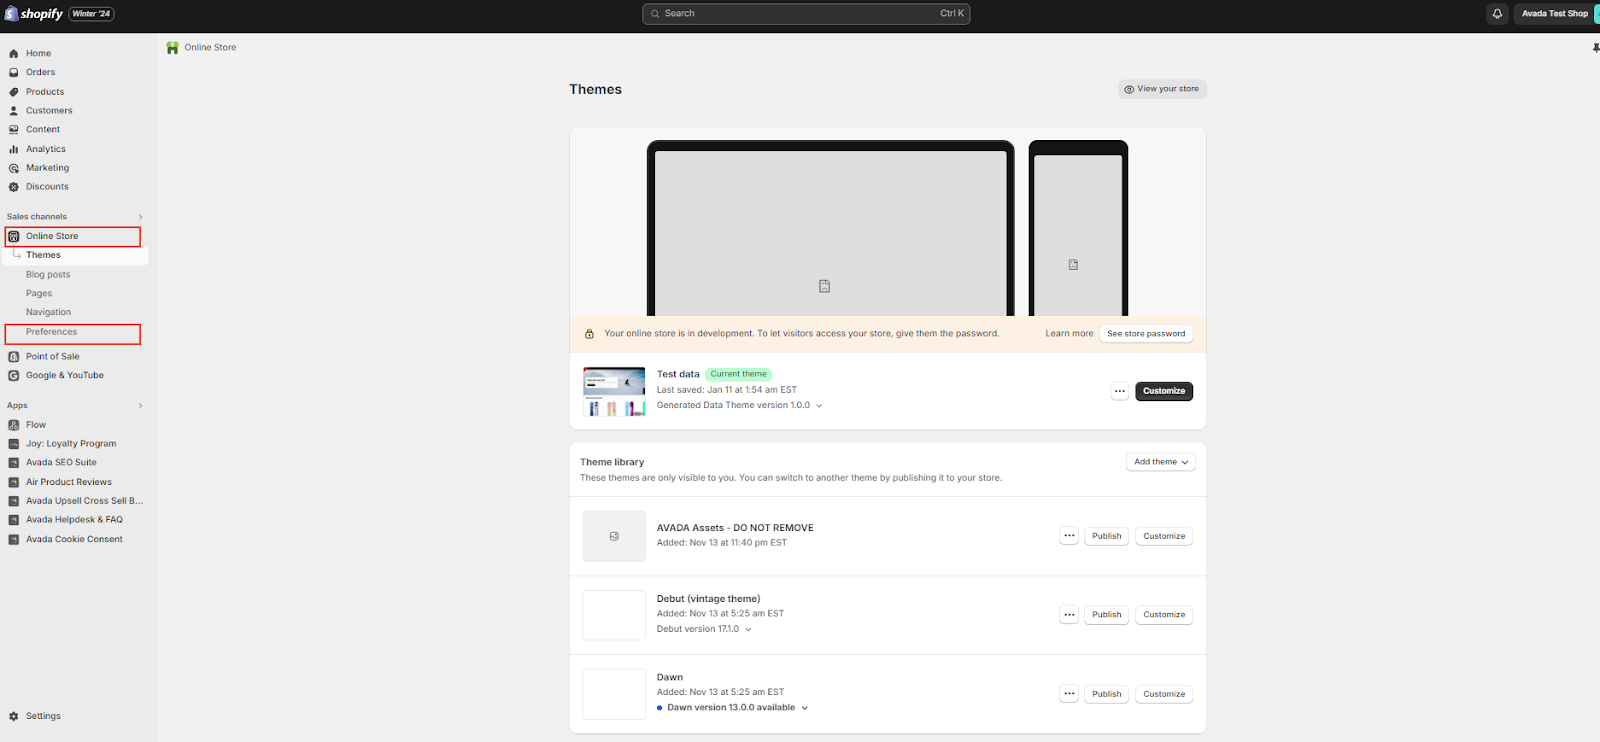
Task: Click the Customers person icon
Action: [x=14, y=111]
